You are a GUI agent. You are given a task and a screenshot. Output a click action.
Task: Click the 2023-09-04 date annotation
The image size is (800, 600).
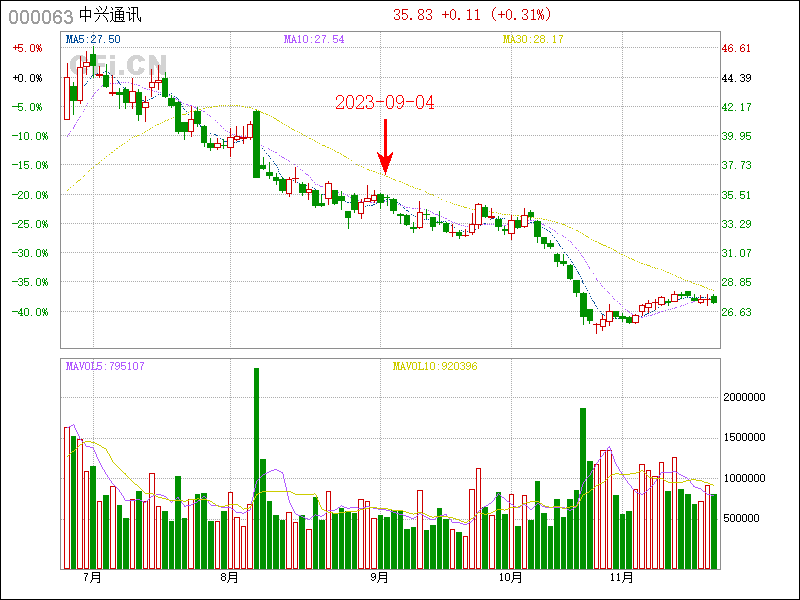(x=384, y=103)
